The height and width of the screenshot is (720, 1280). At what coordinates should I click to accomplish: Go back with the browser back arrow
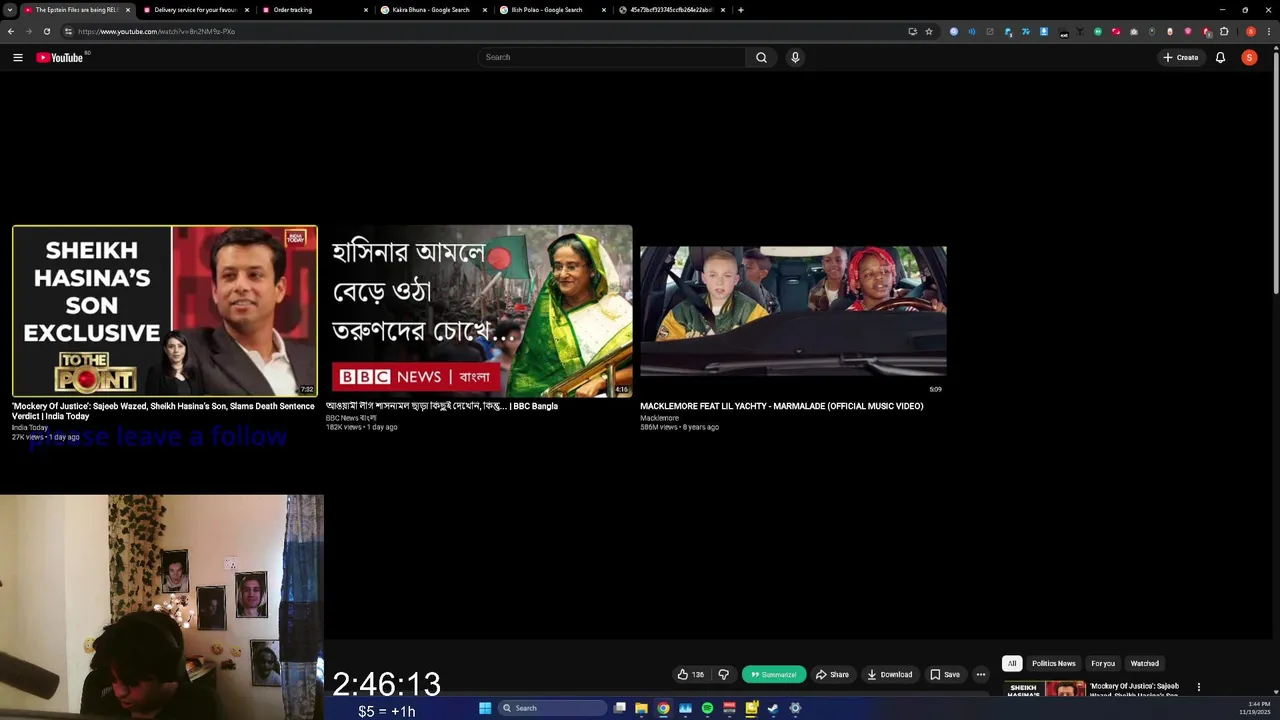point(11,31)
